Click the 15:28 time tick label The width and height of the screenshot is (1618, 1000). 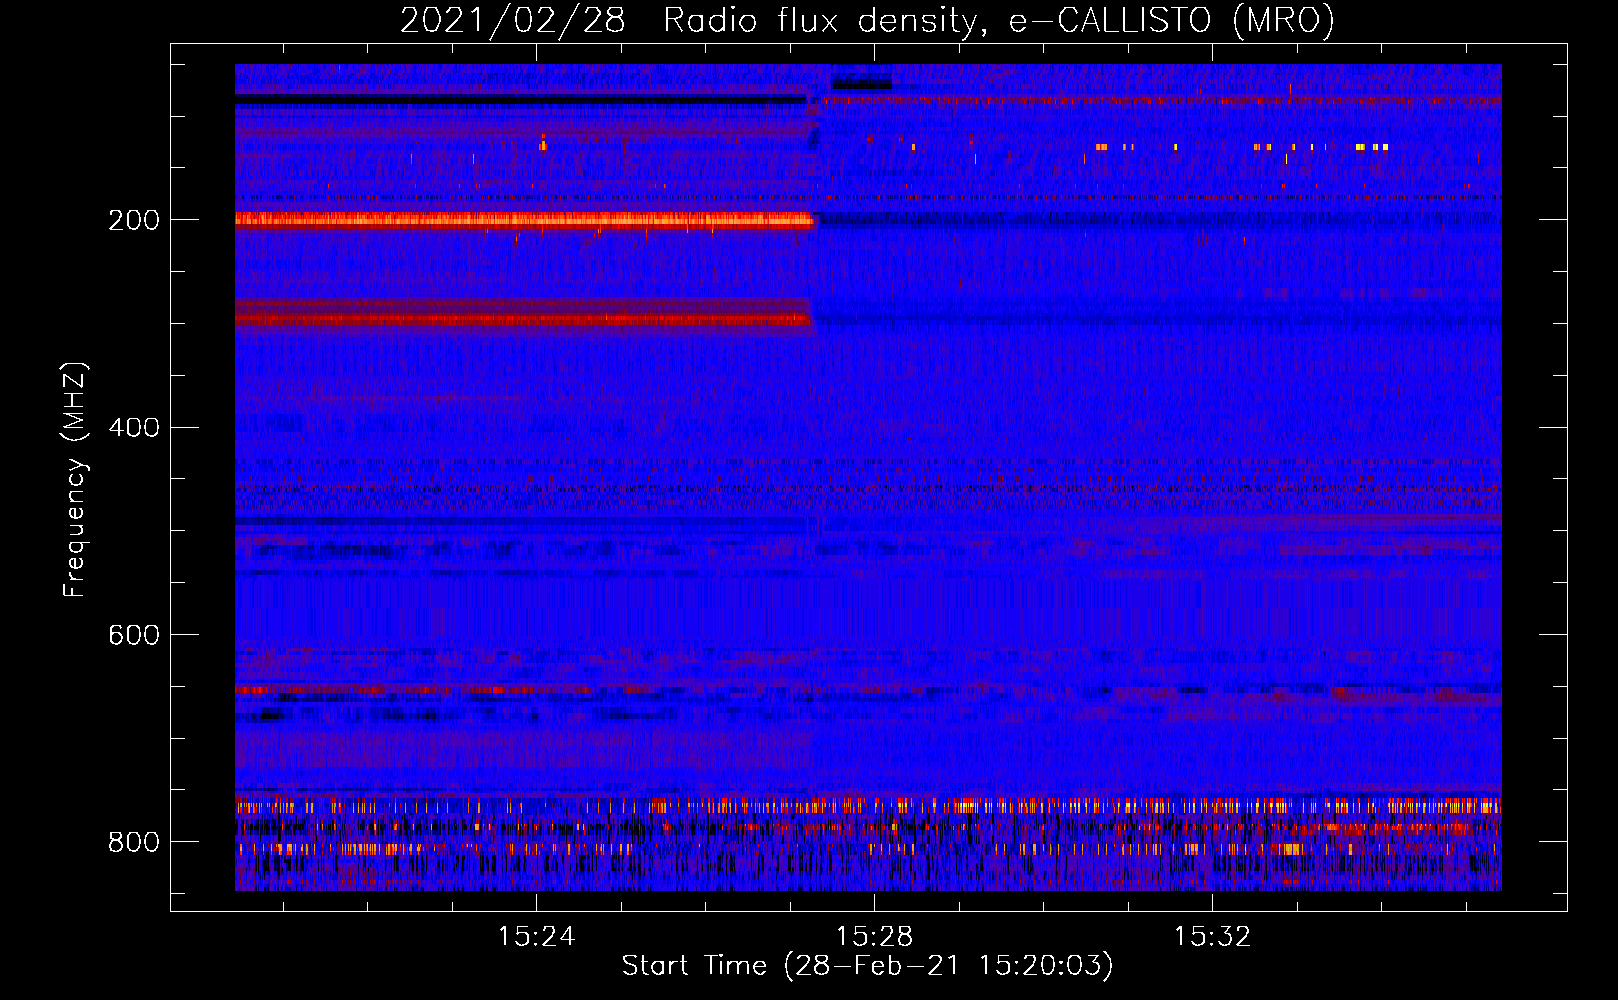(875, 936)
